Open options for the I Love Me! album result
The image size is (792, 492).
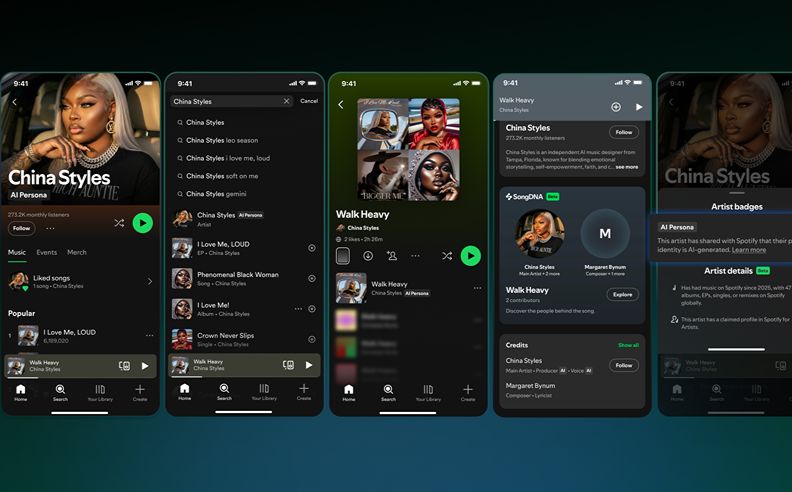(298, 309)
